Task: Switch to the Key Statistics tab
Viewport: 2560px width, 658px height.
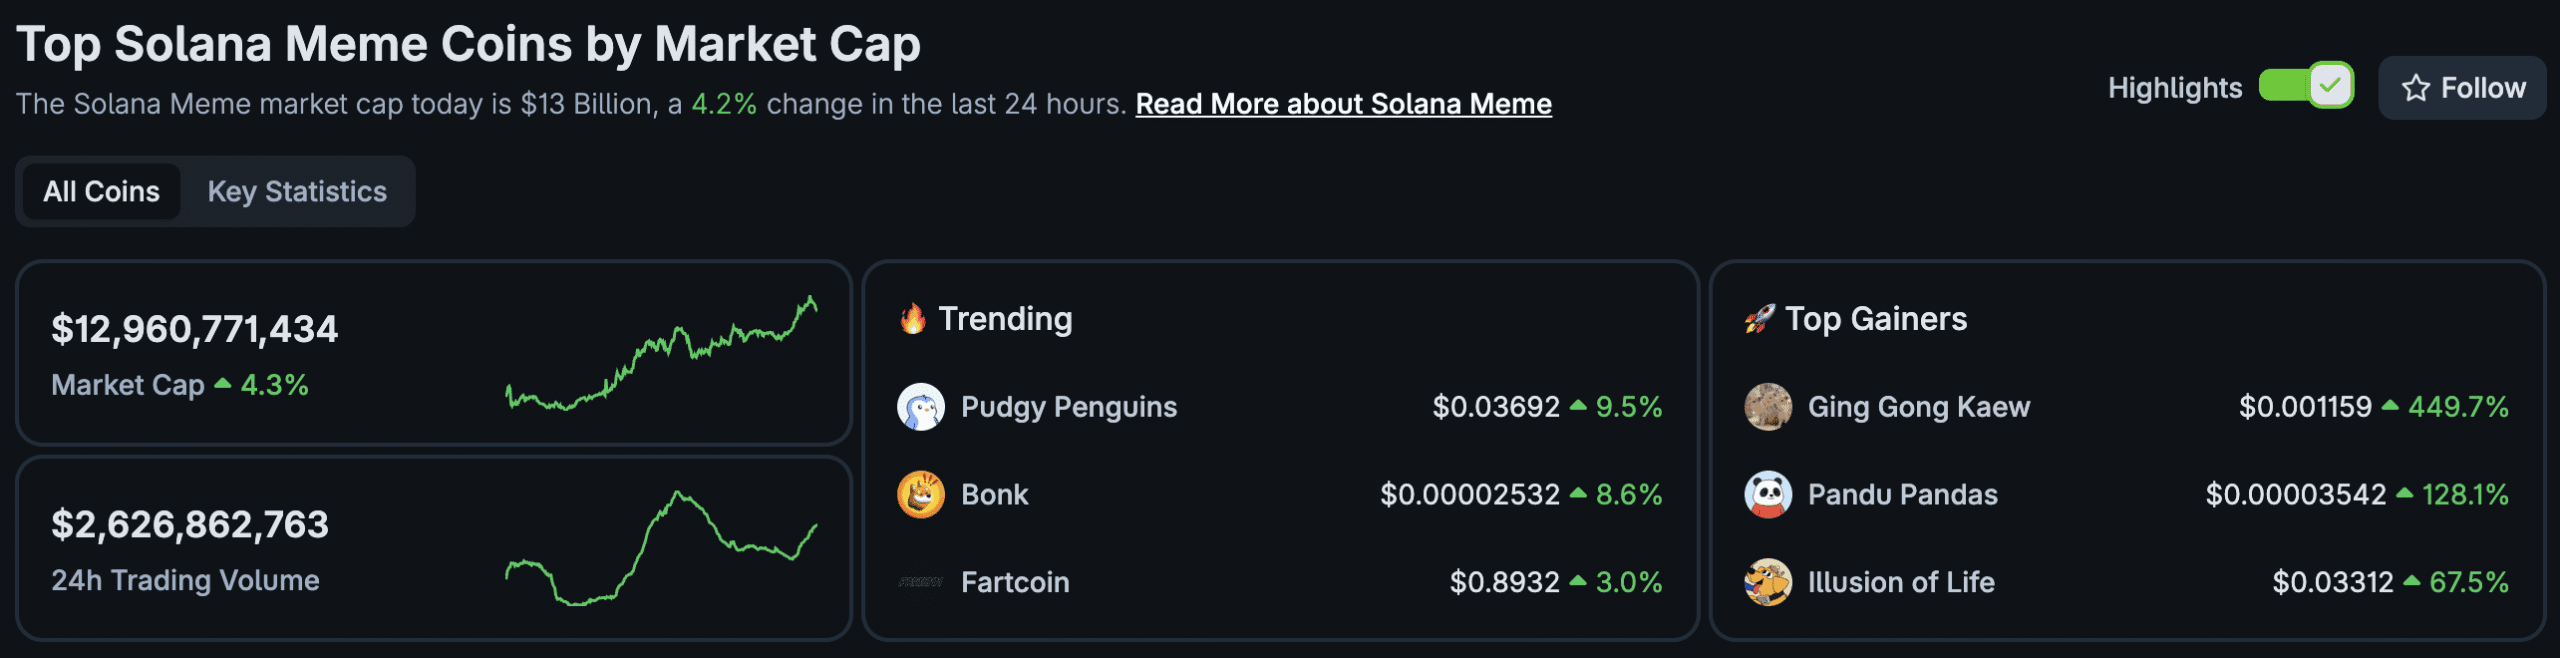Action: 297,191
